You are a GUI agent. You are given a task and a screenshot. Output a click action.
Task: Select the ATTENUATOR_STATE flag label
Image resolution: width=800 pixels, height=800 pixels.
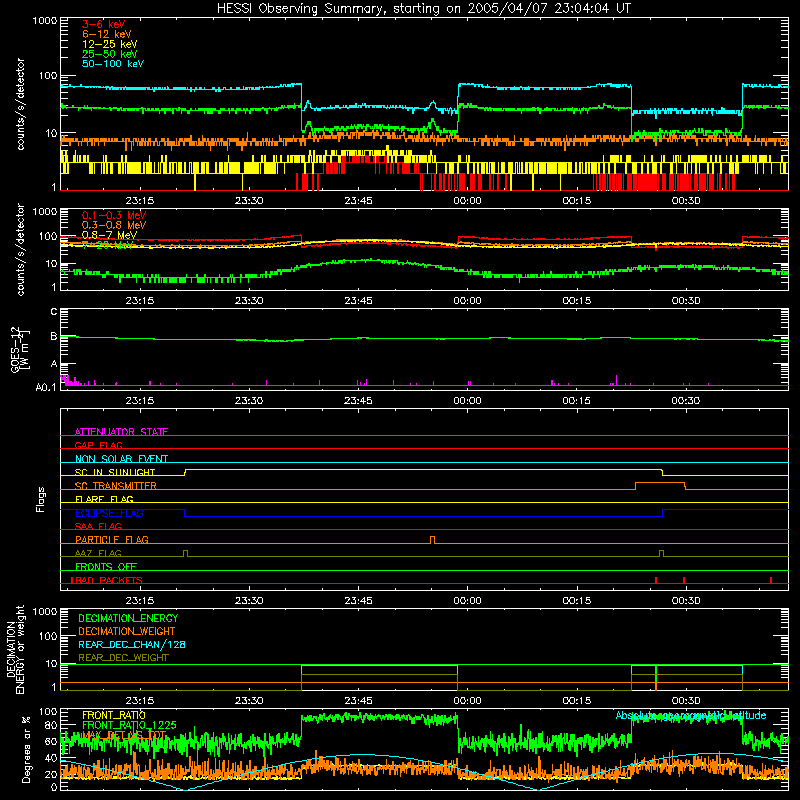coord(121,432)
